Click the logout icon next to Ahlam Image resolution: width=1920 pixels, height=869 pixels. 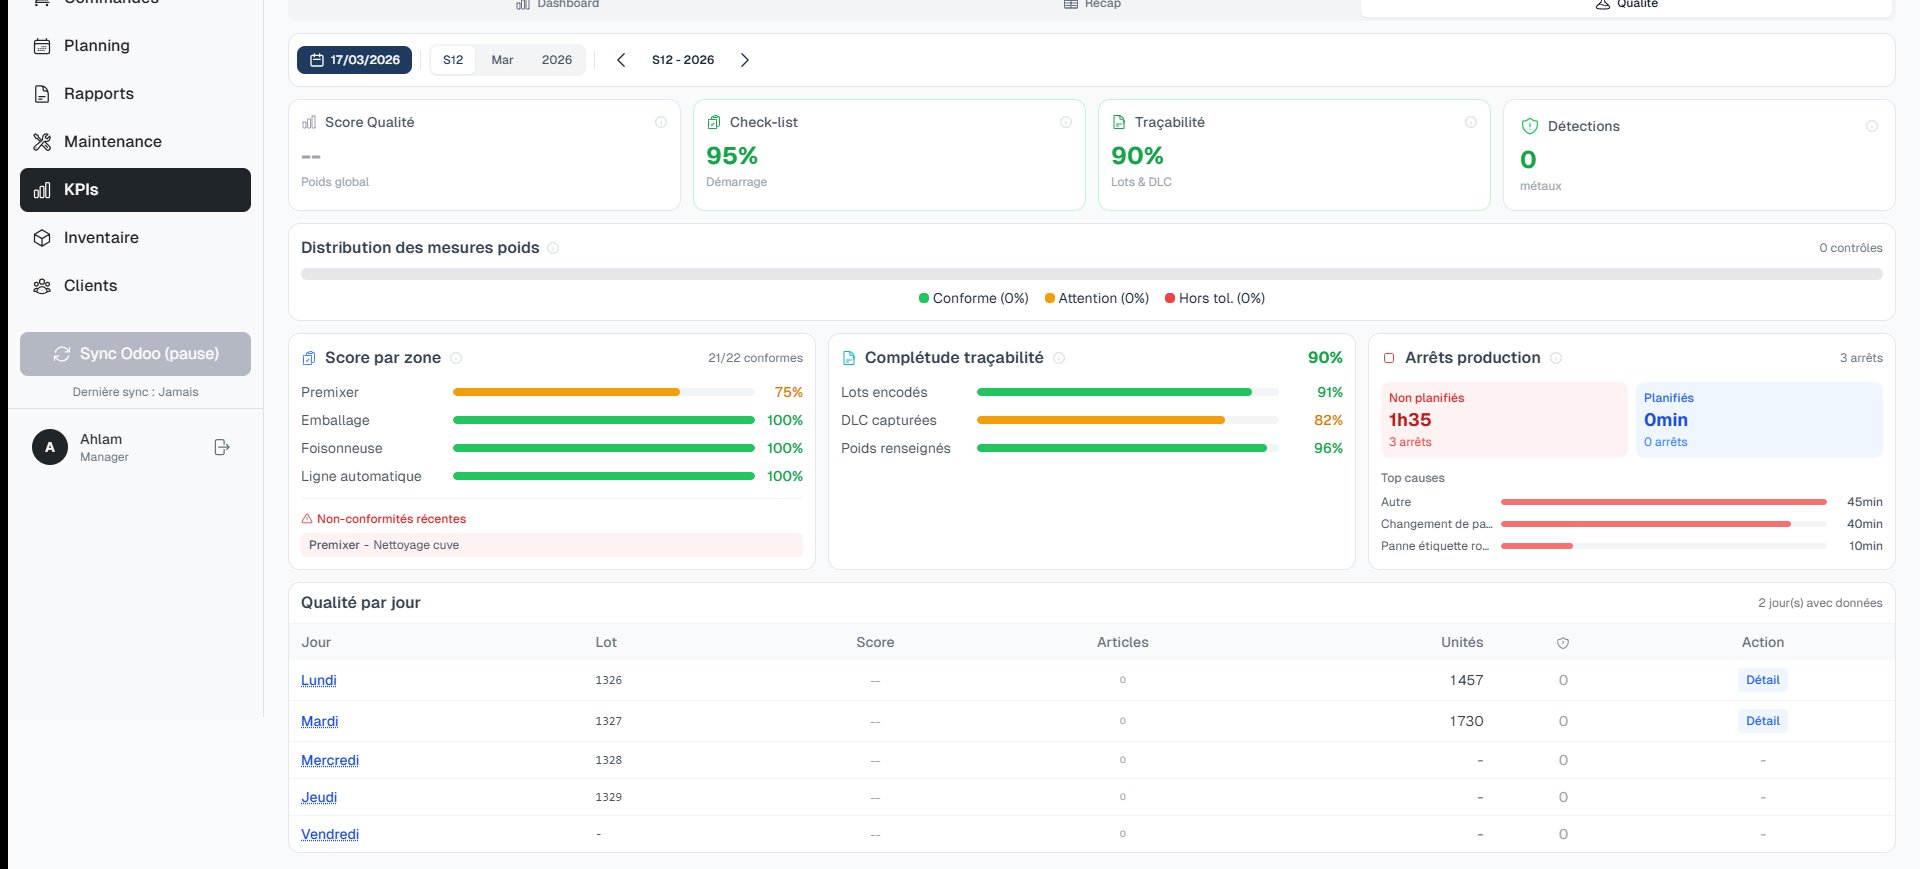click(222, 447)
